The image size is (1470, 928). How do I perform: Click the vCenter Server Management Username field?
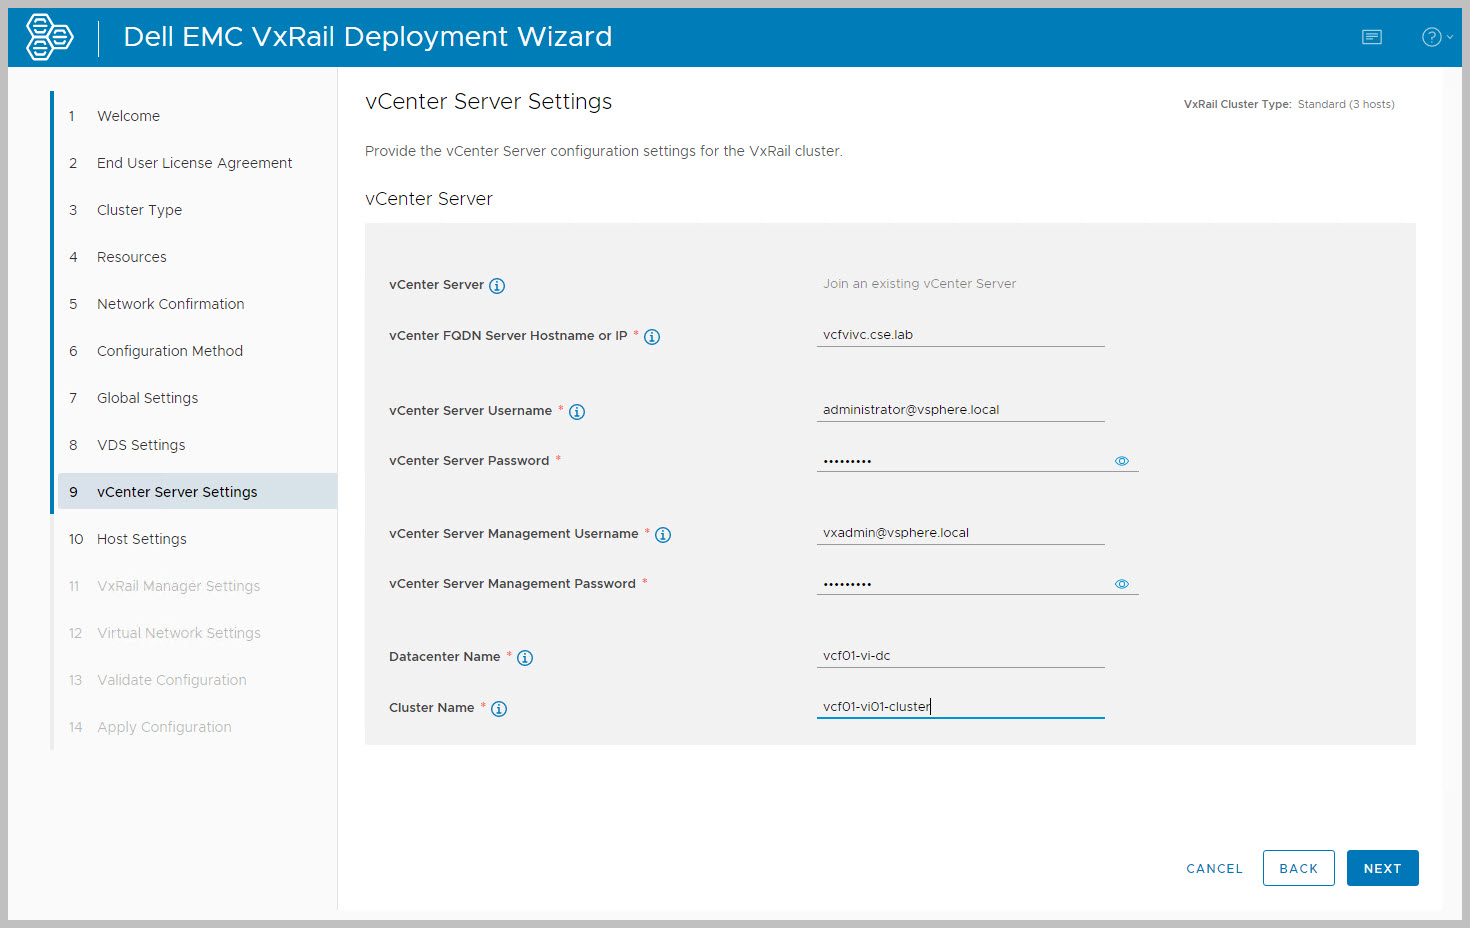pos(960,533)
